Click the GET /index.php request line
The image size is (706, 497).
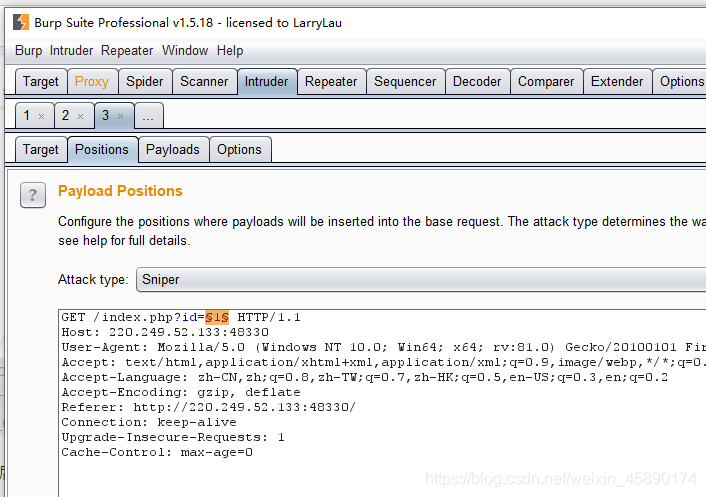(181, 317)
